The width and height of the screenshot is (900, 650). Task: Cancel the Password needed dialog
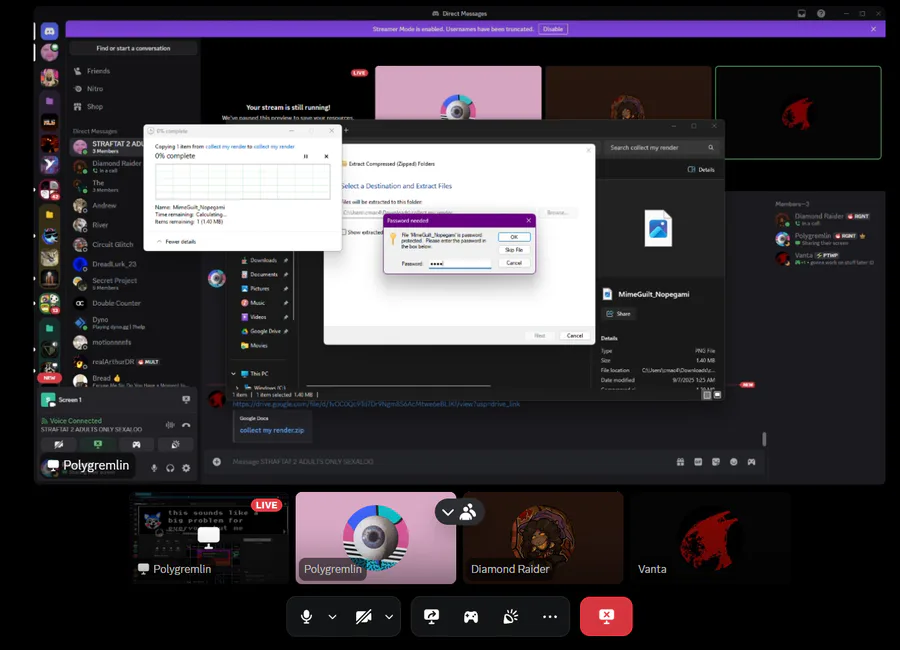pyautogui.click(x=514, y=263)
